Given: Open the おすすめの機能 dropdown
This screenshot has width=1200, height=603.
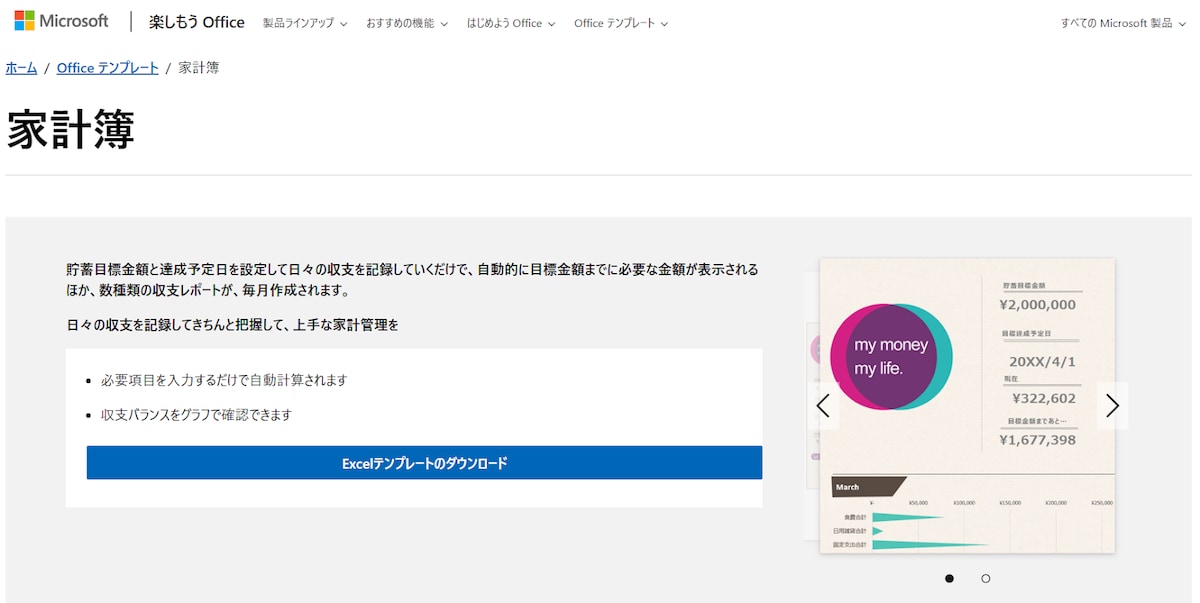Looking at the screenshot, I should (x=406, y=23).
